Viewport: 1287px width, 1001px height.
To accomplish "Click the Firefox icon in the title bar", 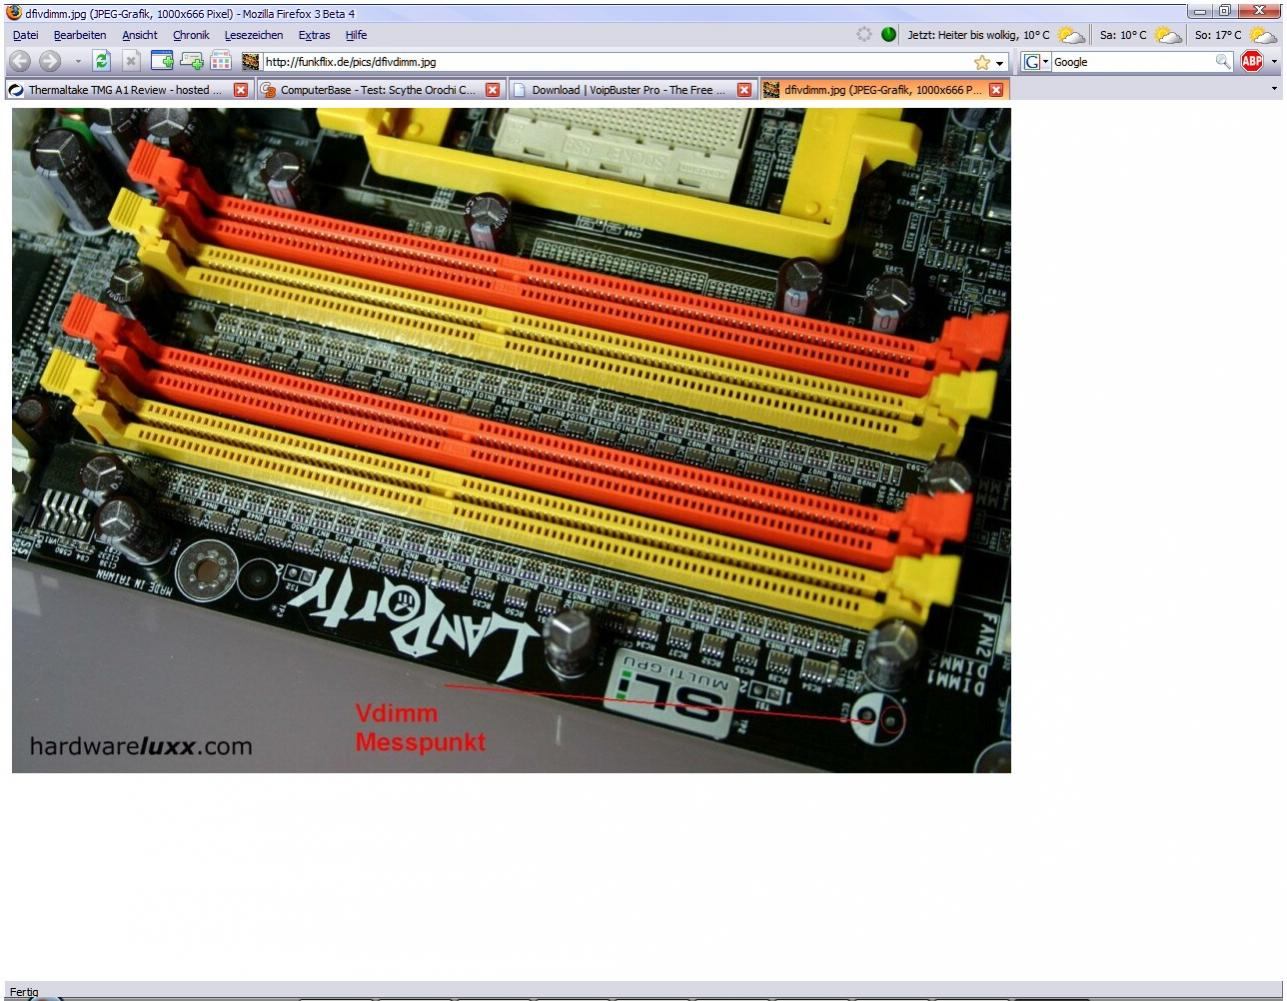I will (13, 13).
